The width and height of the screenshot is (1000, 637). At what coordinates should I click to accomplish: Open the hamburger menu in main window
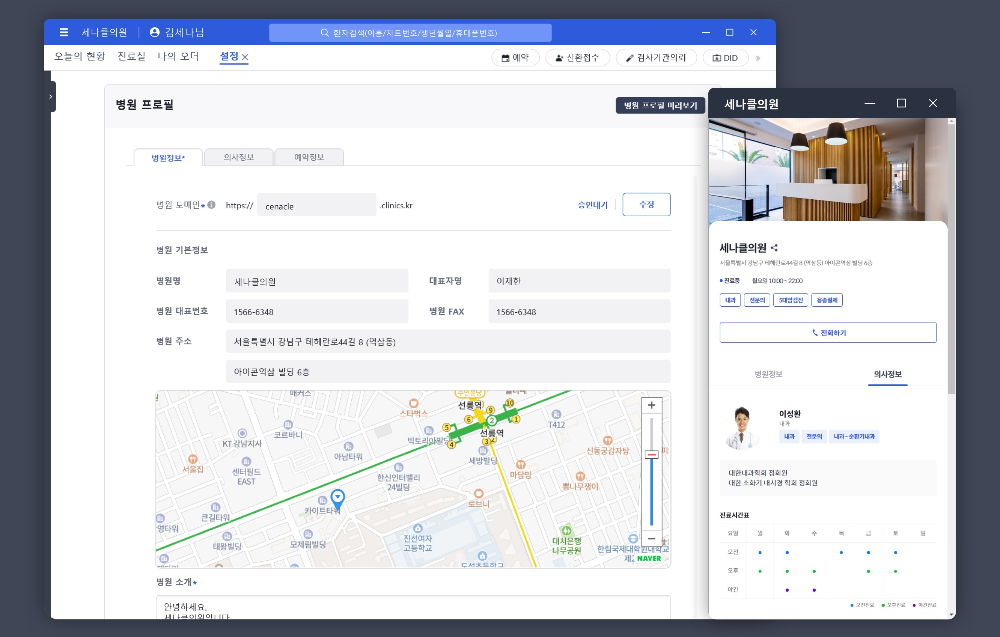[64, 33]
